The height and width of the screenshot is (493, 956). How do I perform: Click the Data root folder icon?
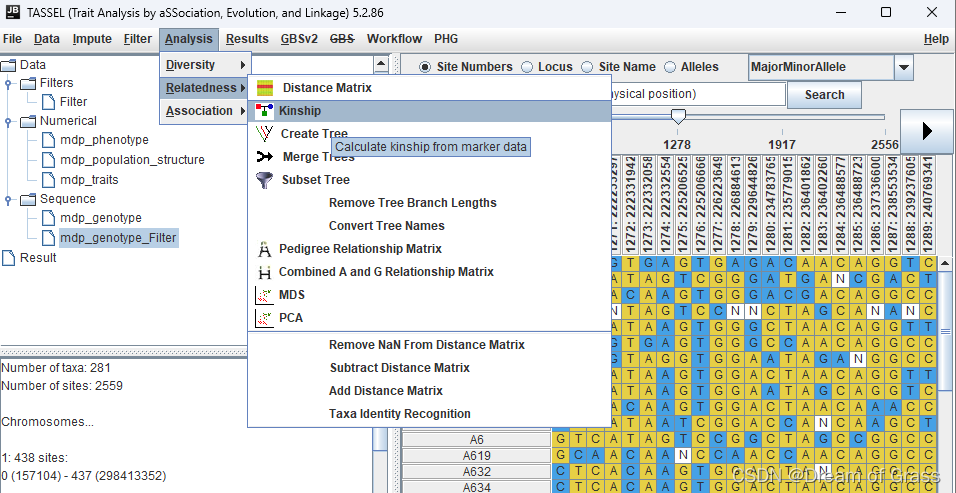(x=9, y=65)
